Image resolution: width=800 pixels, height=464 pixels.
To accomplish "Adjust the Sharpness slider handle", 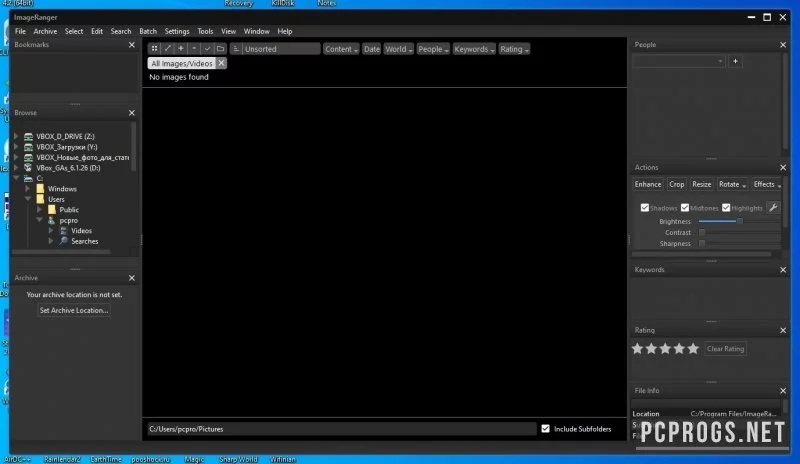I will pyautogui.click(x=702, y=243).
